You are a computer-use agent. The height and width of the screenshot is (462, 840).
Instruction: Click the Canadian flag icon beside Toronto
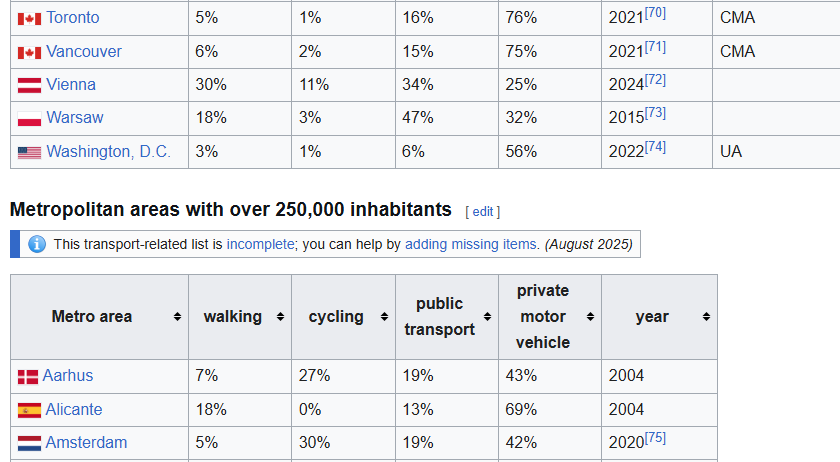click(x=29, y=18)
